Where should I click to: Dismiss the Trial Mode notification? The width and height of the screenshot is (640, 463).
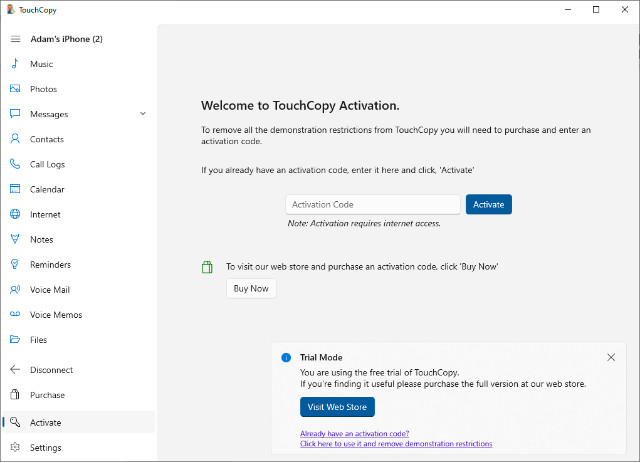pyautogui.click(x=611, y=358)
